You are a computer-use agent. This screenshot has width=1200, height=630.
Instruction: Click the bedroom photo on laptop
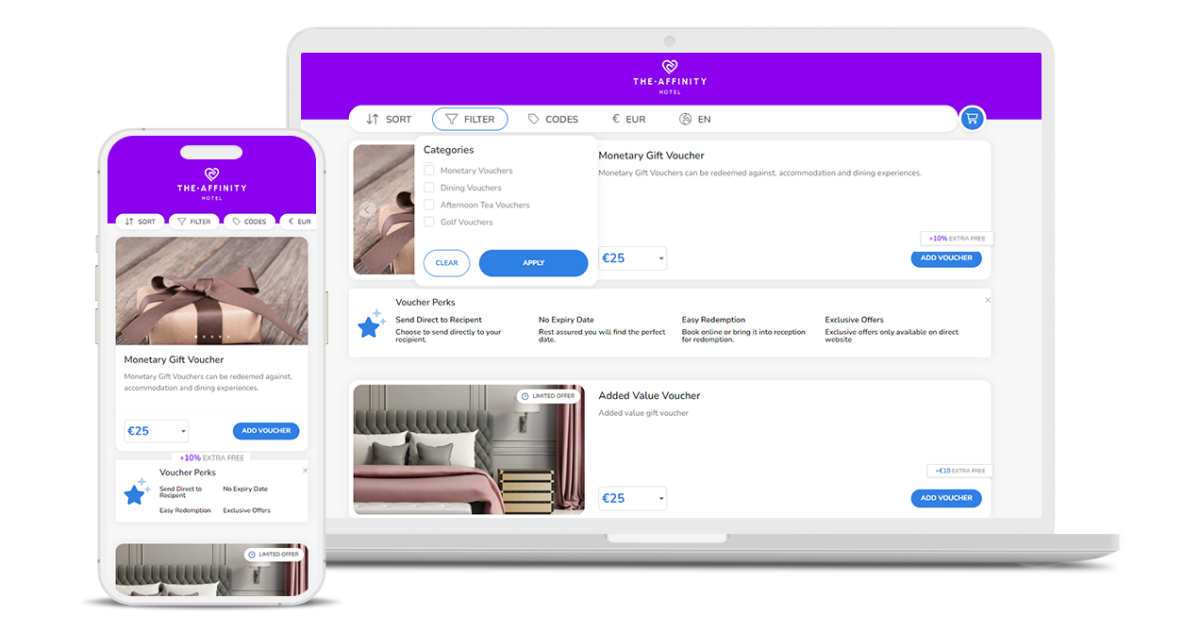point(469,449)
